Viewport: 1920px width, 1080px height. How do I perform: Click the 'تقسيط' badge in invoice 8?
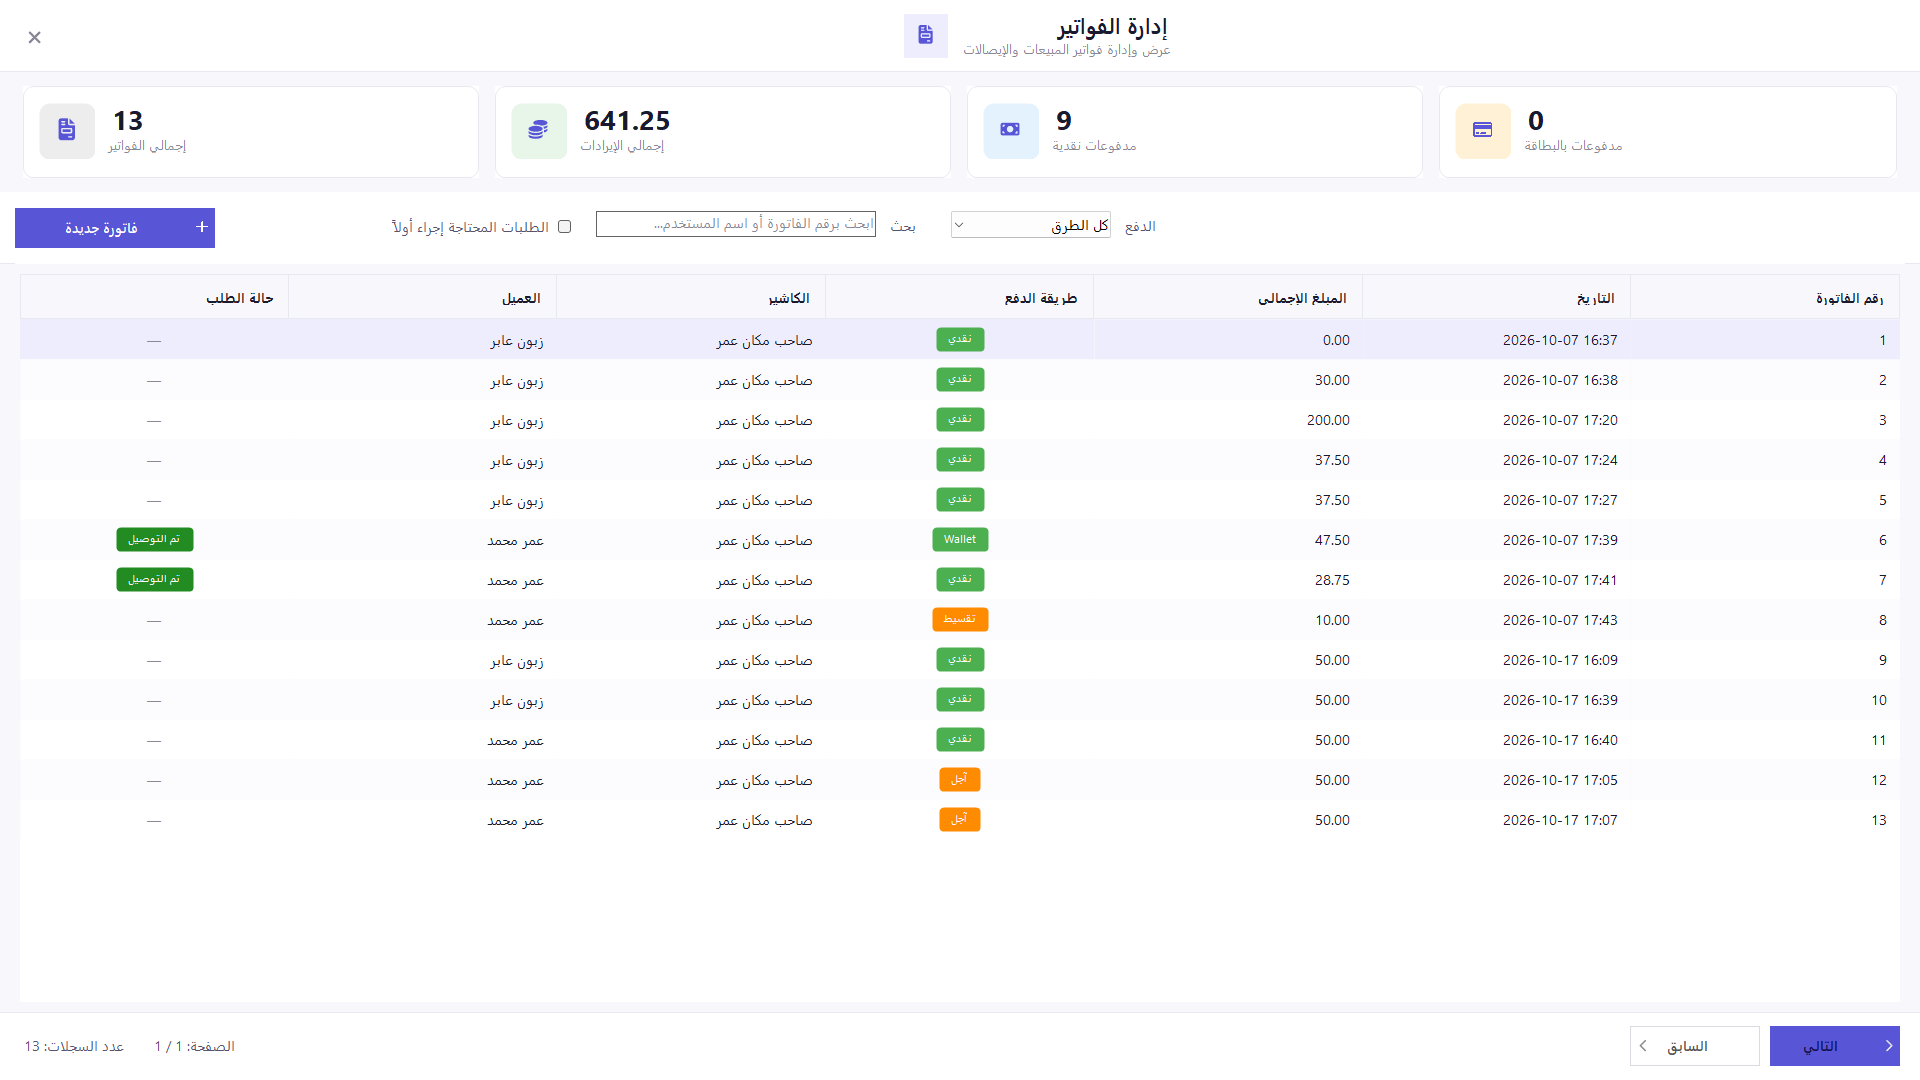(x=960, y=620)
